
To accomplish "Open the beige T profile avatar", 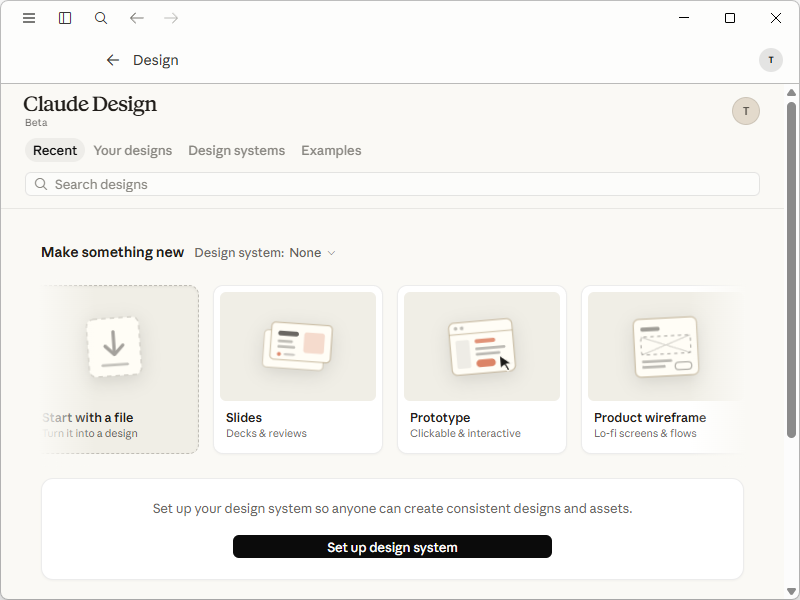I will tap(746, 111).
